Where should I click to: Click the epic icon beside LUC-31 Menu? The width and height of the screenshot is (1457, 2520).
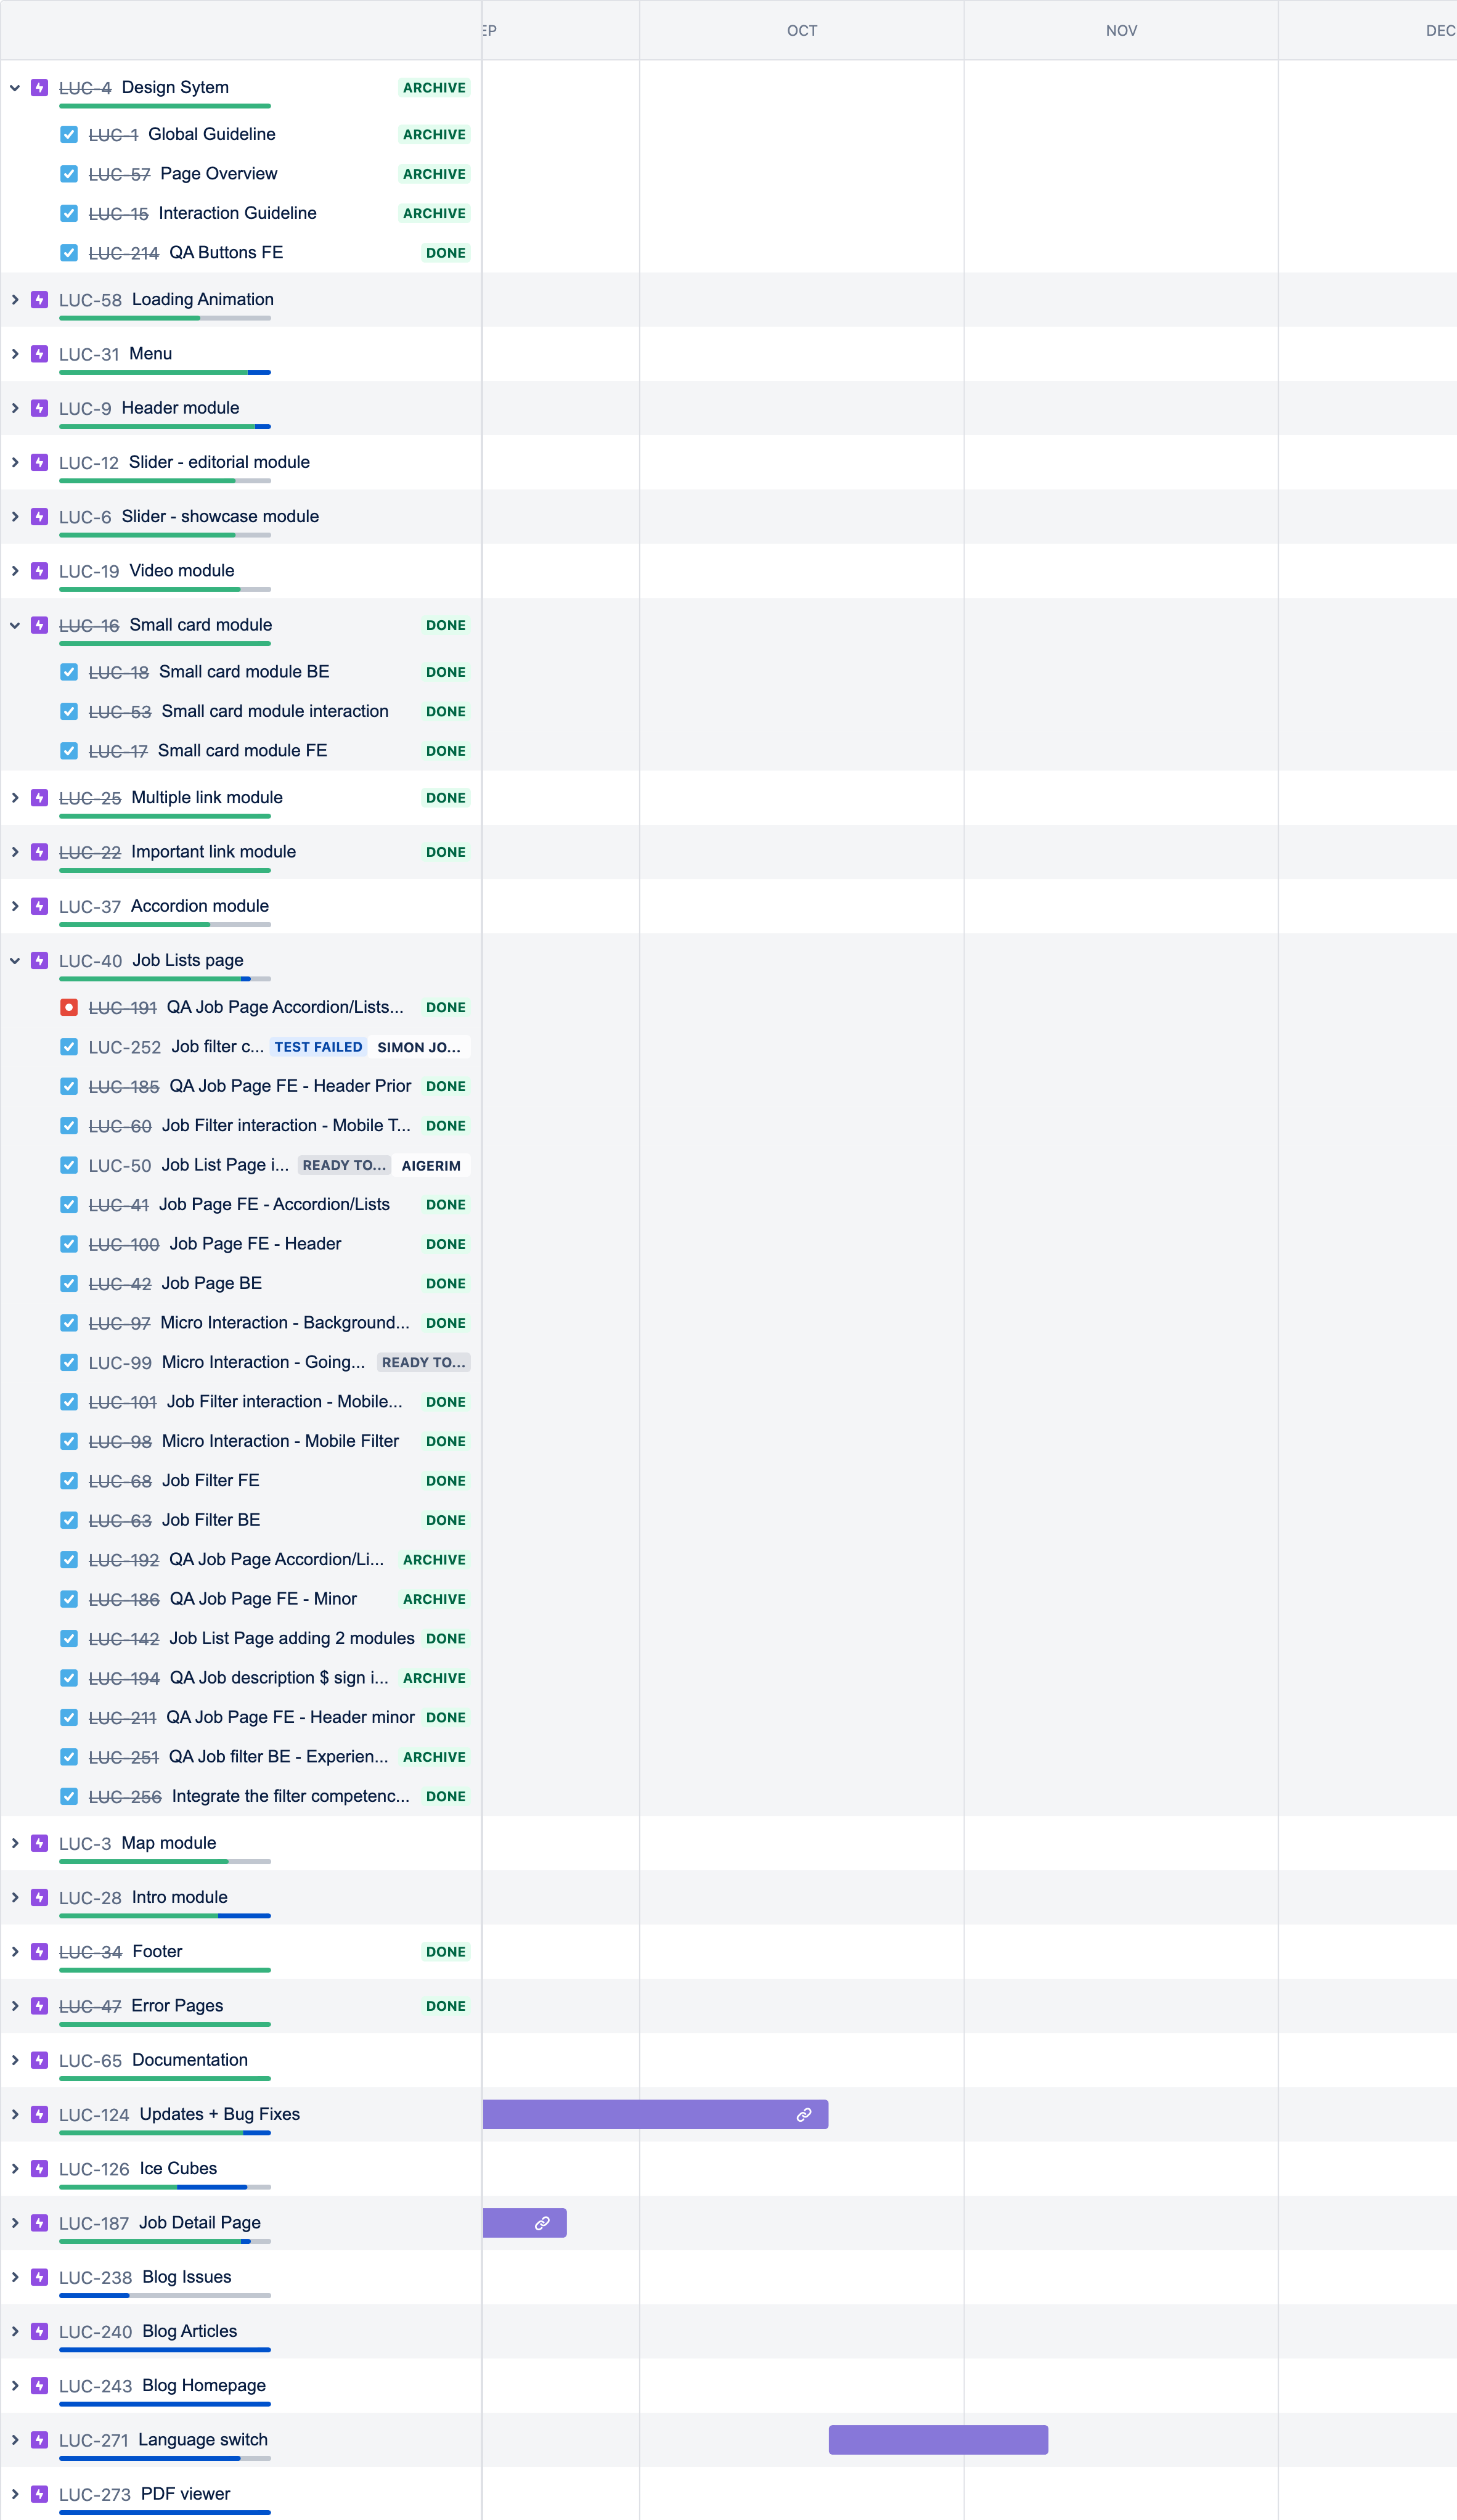tap(40, 354)
